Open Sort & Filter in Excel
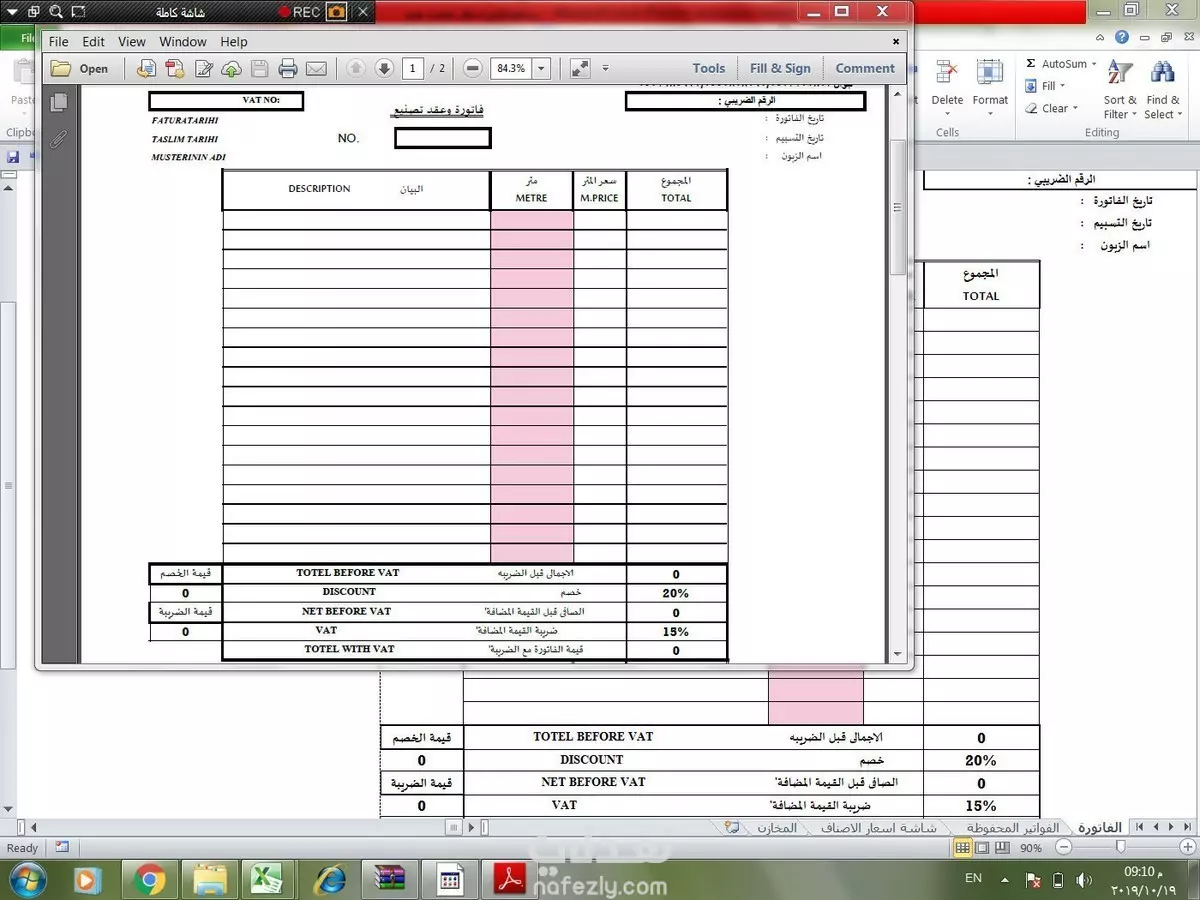 1120,88
